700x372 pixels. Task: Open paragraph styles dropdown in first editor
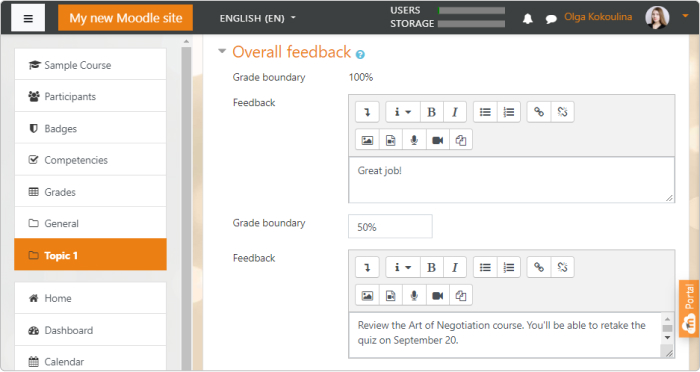point(403,112)
